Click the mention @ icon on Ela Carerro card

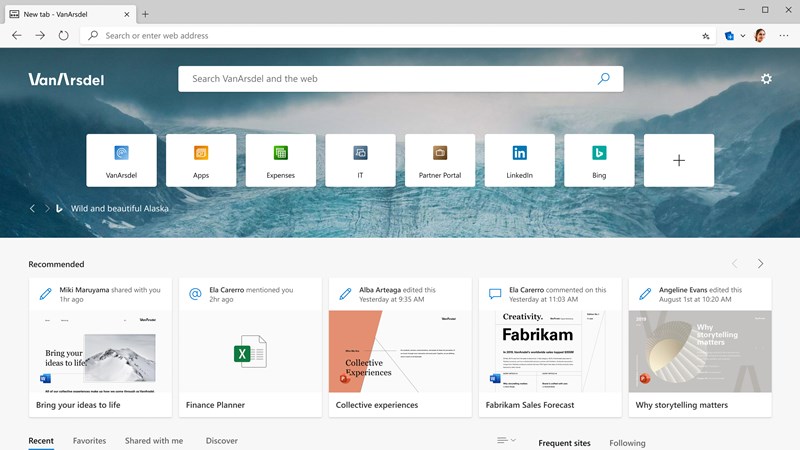click(x=195, y=294)
